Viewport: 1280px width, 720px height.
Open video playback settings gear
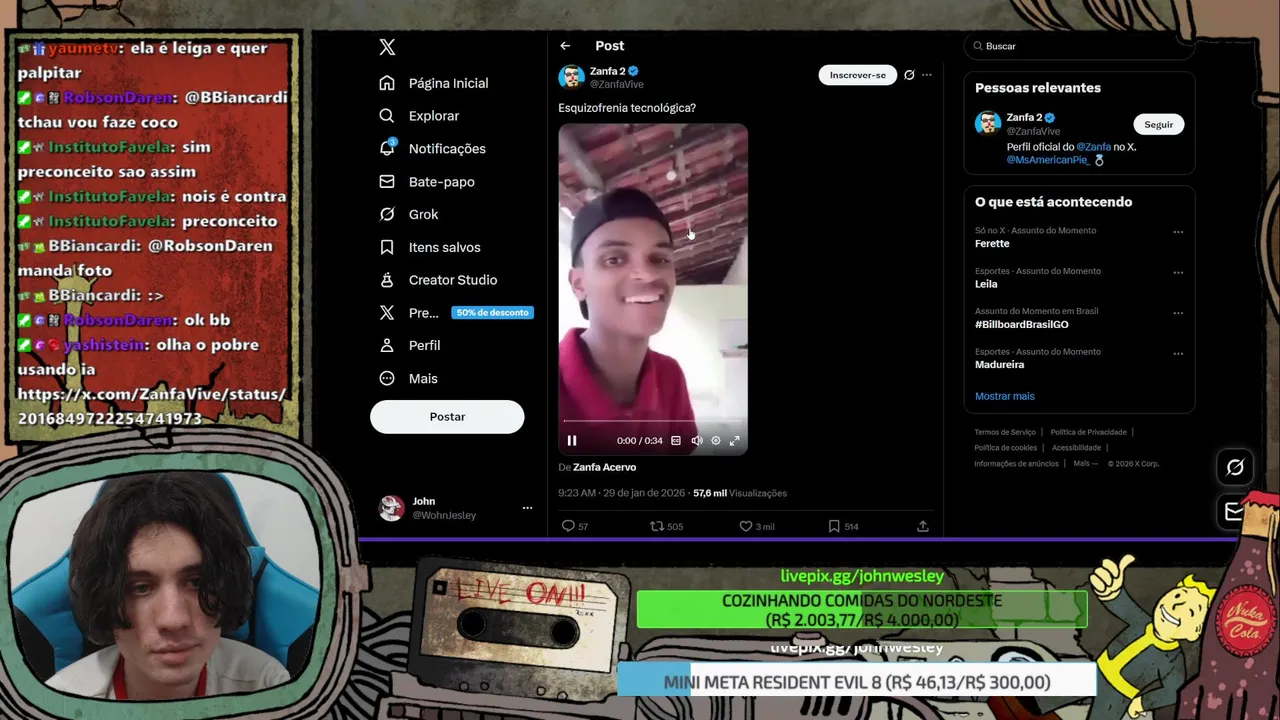pyautogui.click(x=716, y=441)
